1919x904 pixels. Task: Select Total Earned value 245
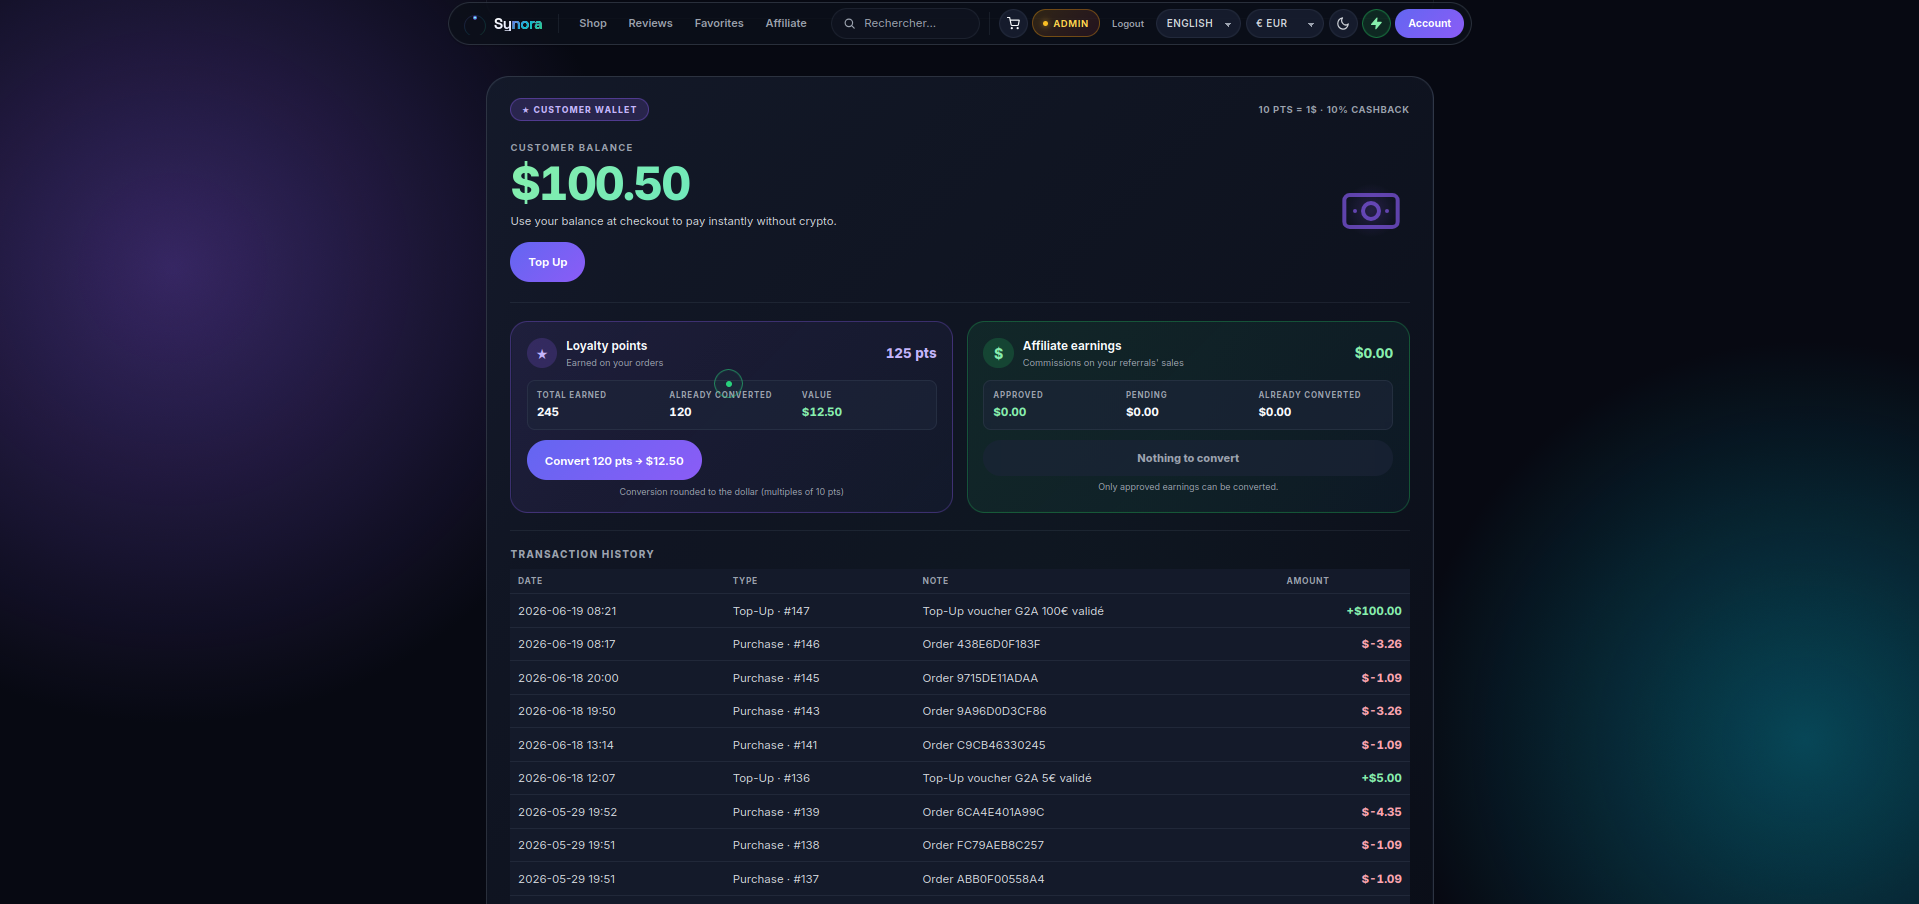click(x=548, y=412)
